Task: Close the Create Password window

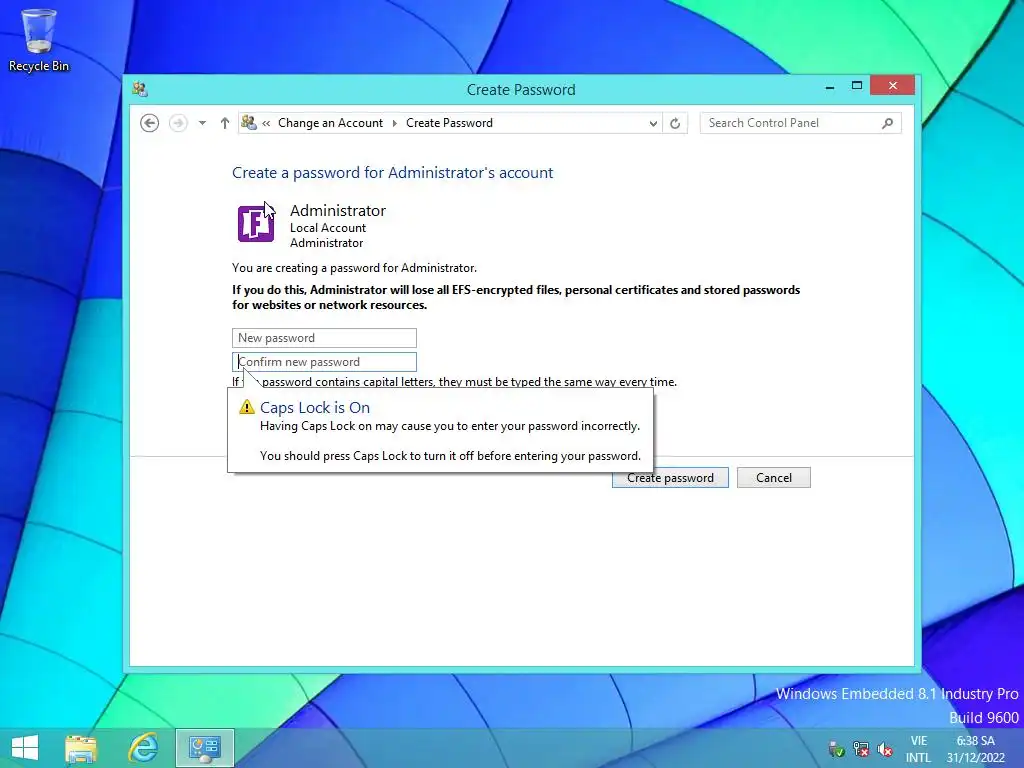Action: click(892, 86)
